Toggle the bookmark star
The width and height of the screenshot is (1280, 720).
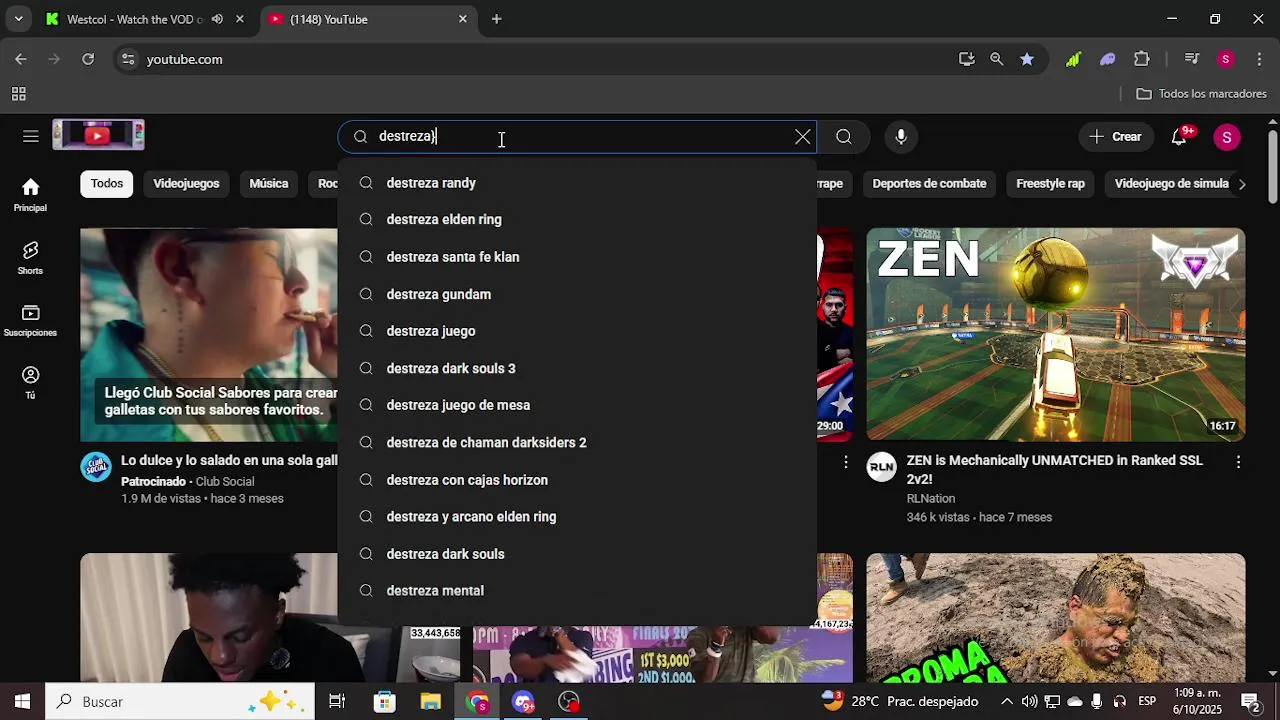[x=1027, y=59]
